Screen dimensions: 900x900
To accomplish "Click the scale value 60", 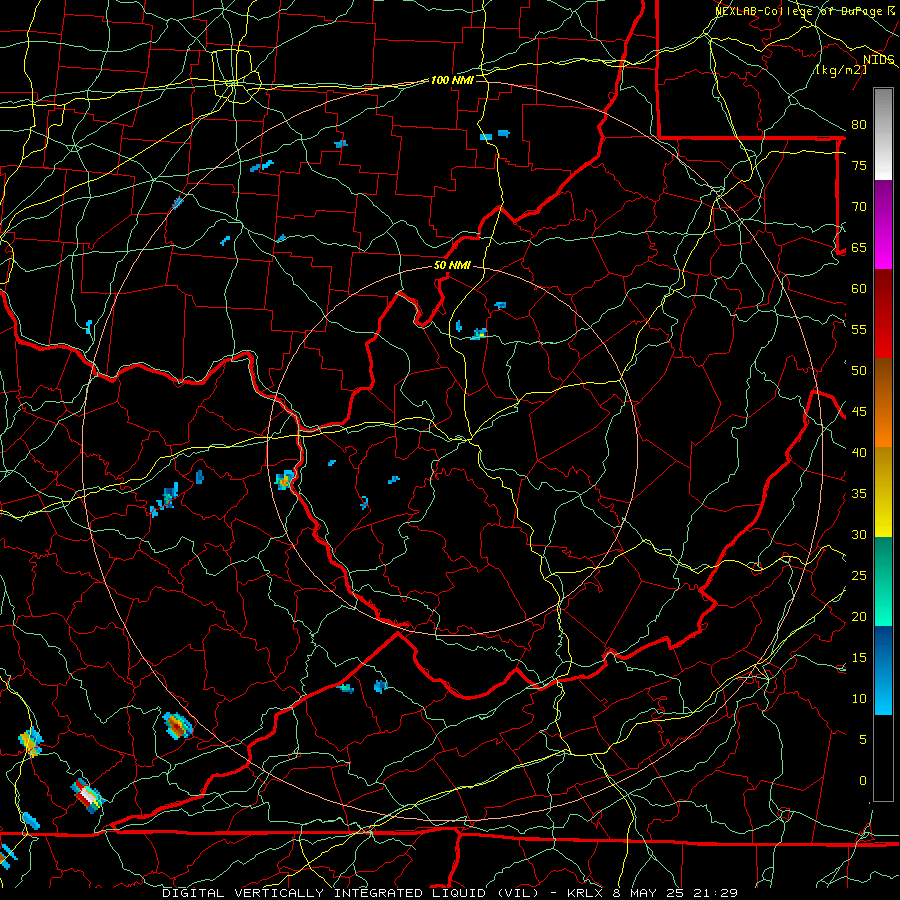I will 859,289.
